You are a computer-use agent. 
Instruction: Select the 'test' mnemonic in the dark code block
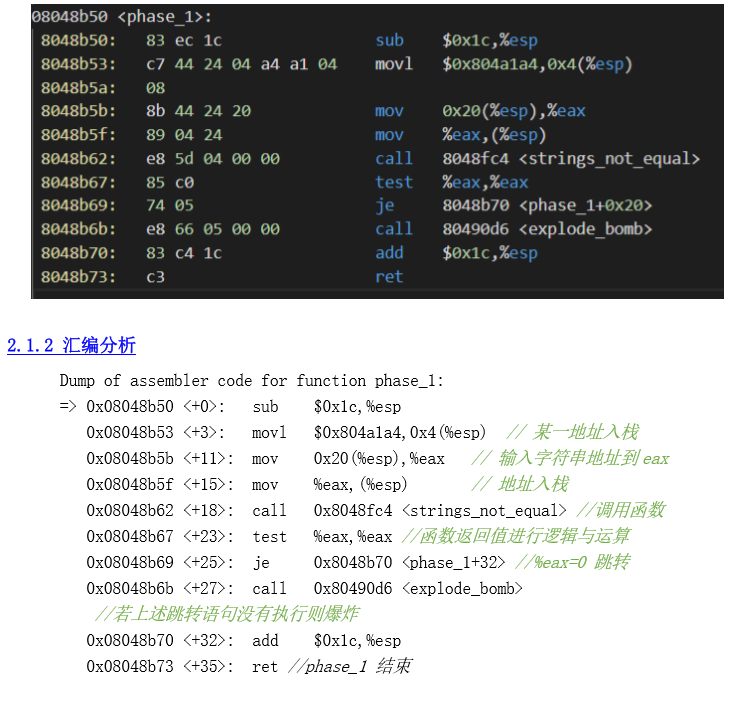pyautogui.click(x=394, y=182)
